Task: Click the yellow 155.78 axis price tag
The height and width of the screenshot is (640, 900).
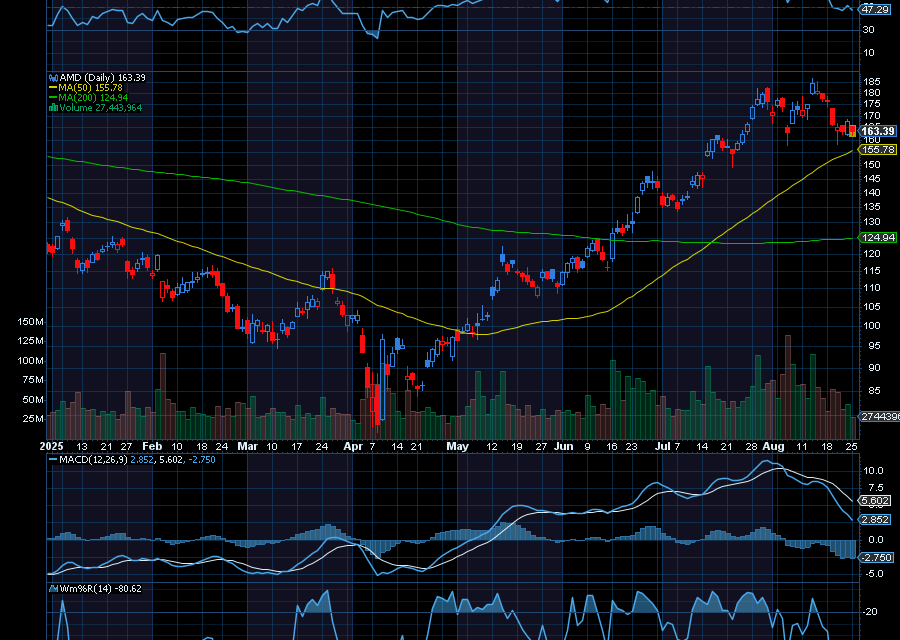Action: pos(877,150)
